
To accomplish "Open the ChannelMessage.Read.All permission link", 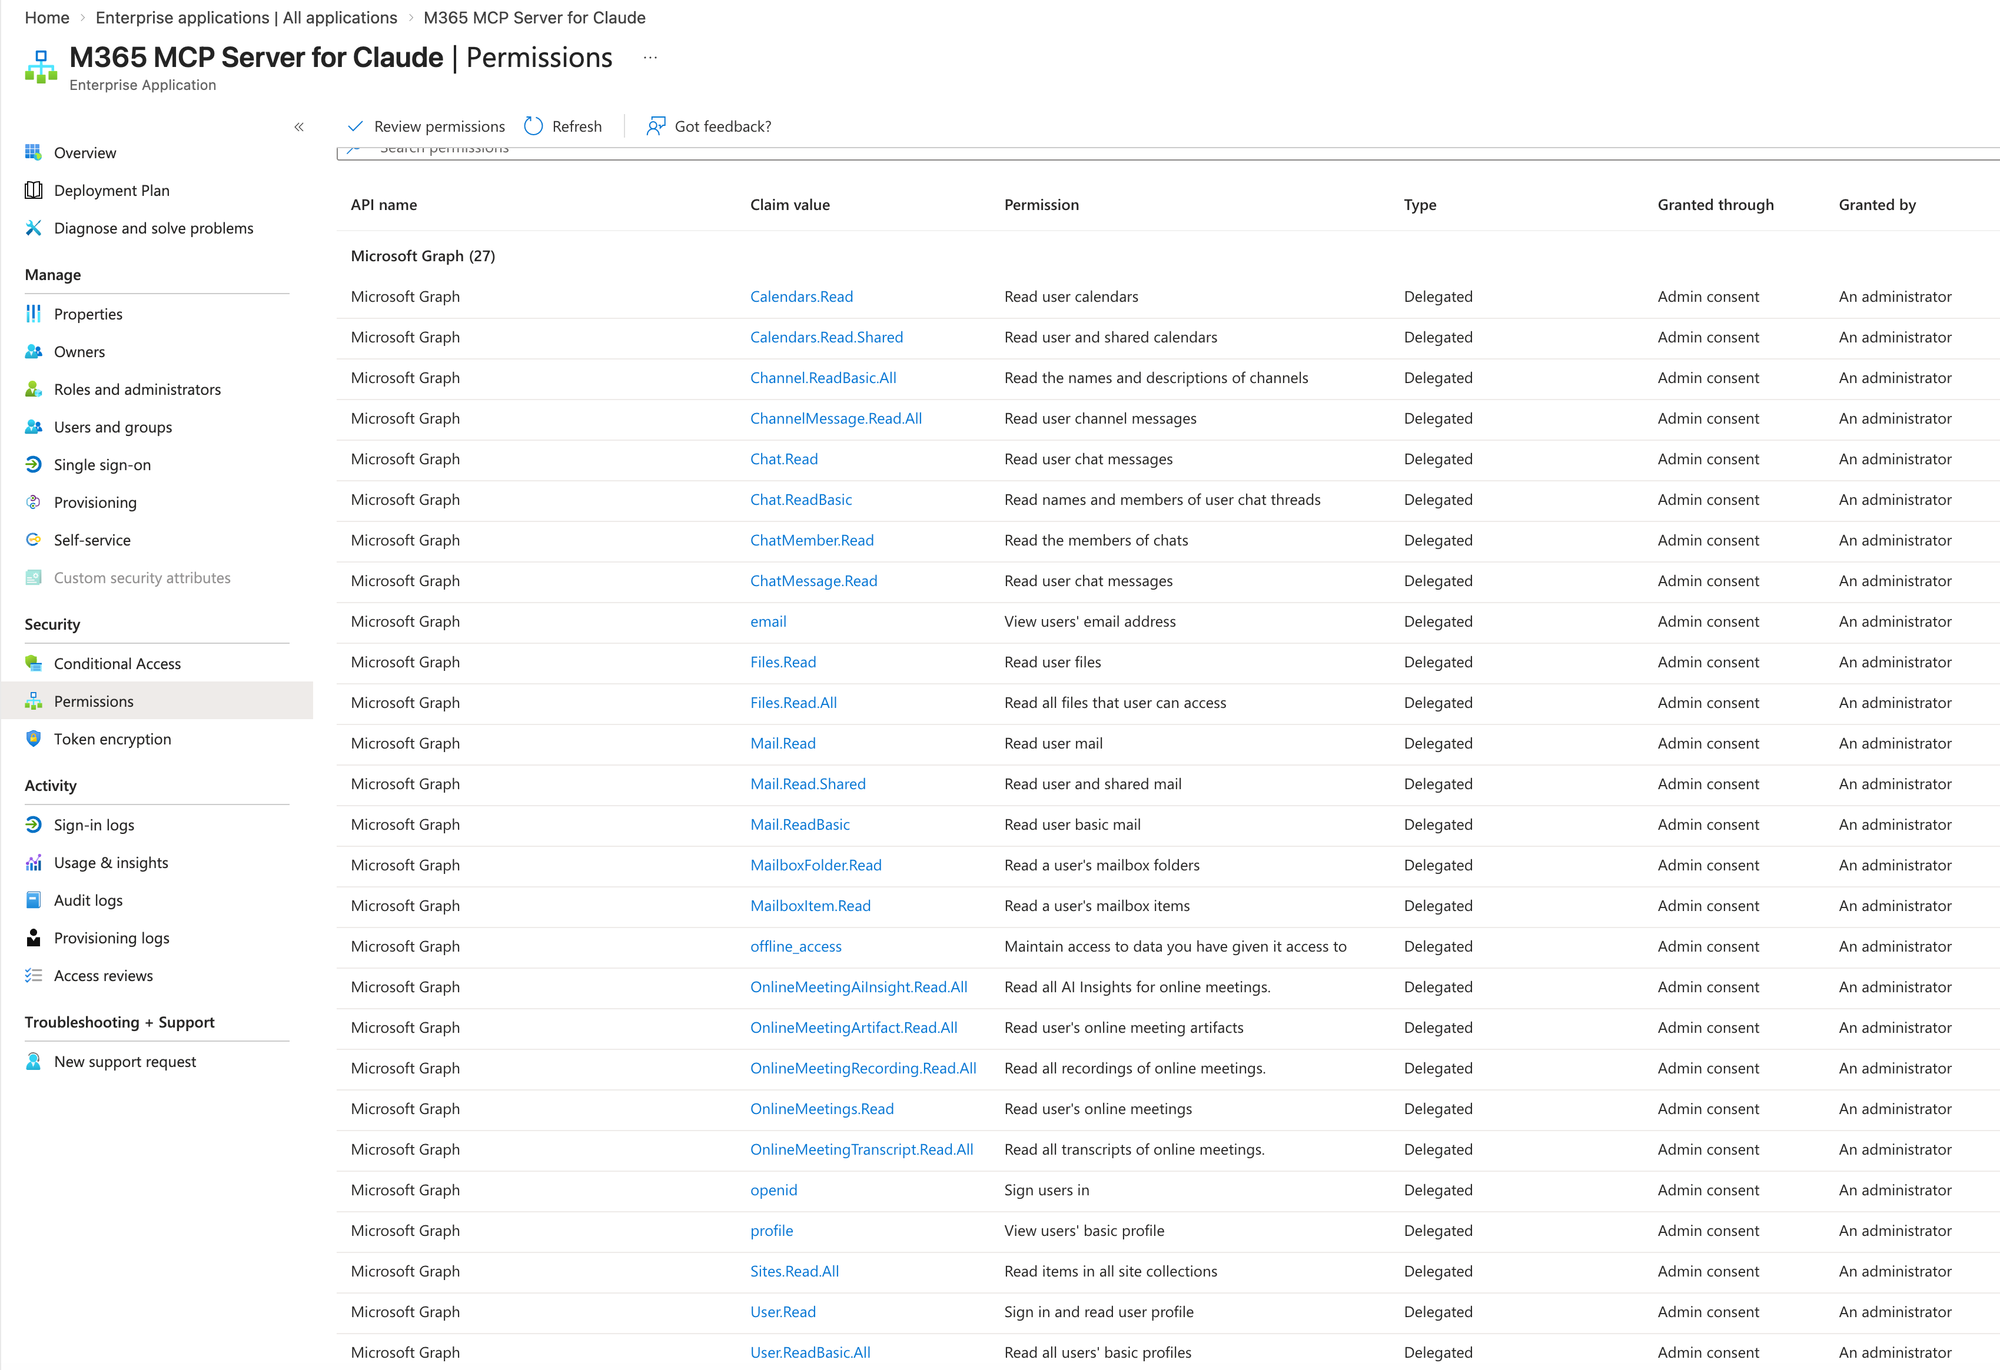I will point(836,418).
